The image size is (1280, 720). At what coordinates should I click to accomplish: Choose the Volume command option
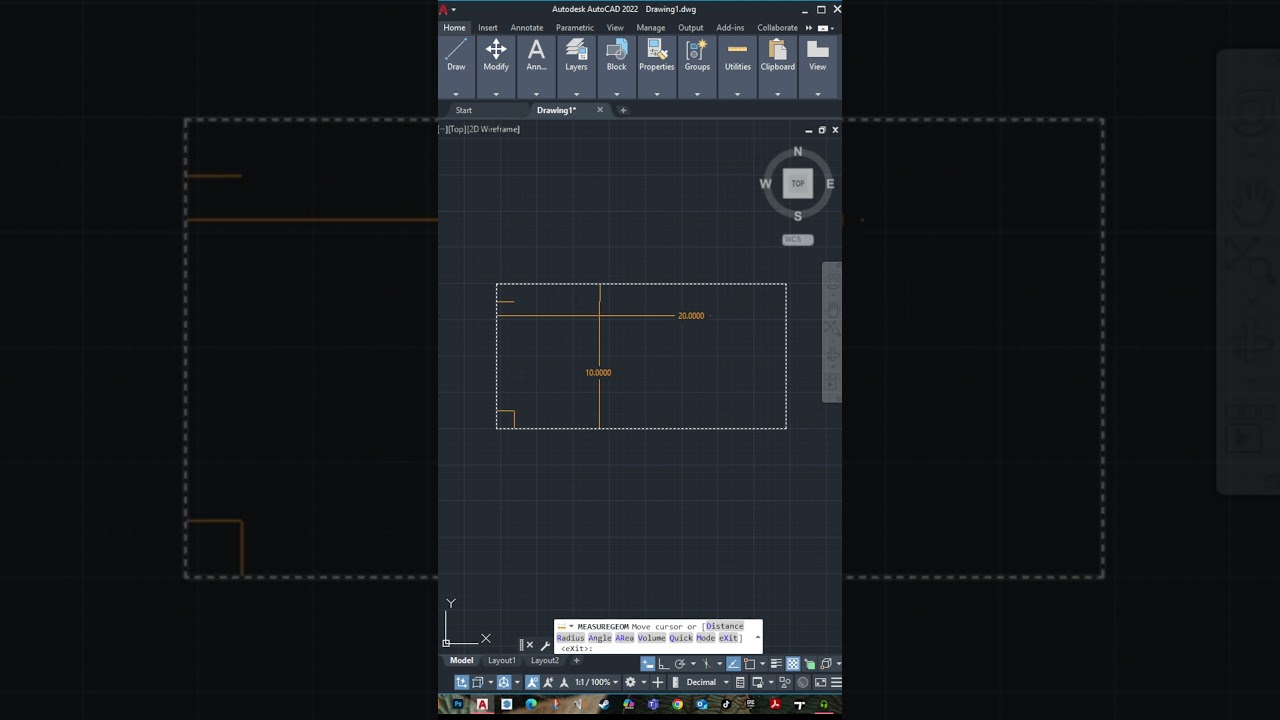[x=652, y=637]
